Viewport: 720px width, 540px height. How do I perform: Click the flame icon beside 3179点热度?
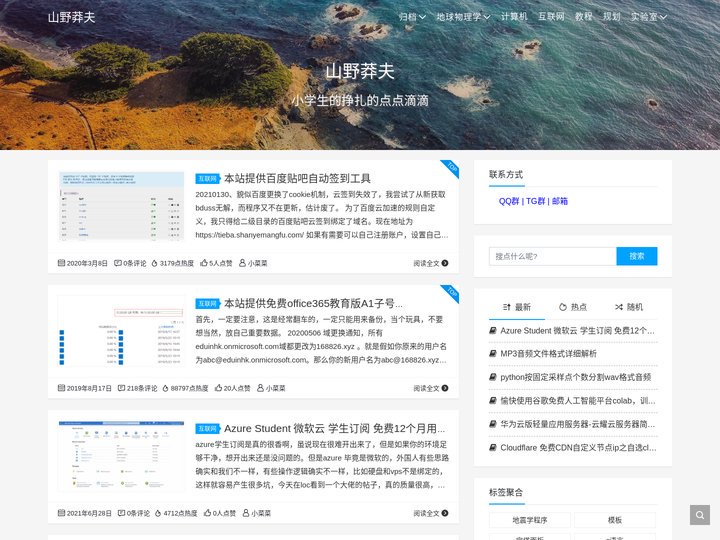(155, 263)
